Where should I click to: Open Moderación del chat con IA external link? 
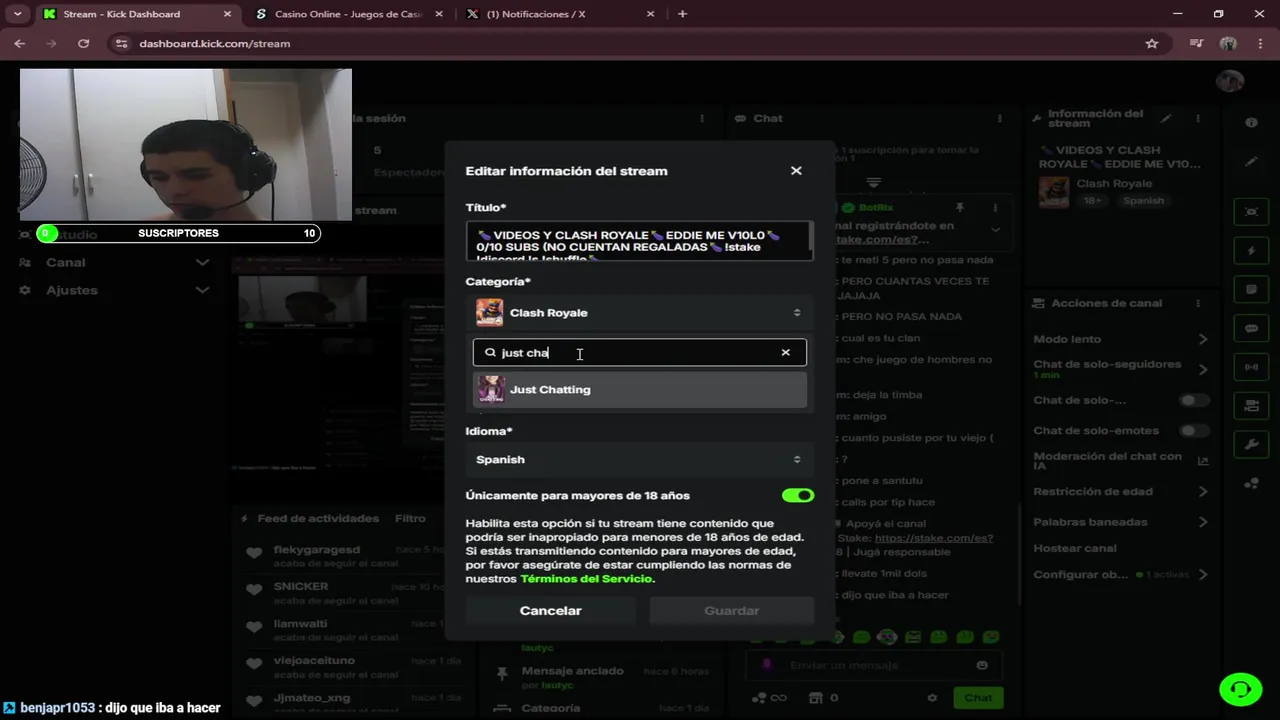click(1203, 461)
